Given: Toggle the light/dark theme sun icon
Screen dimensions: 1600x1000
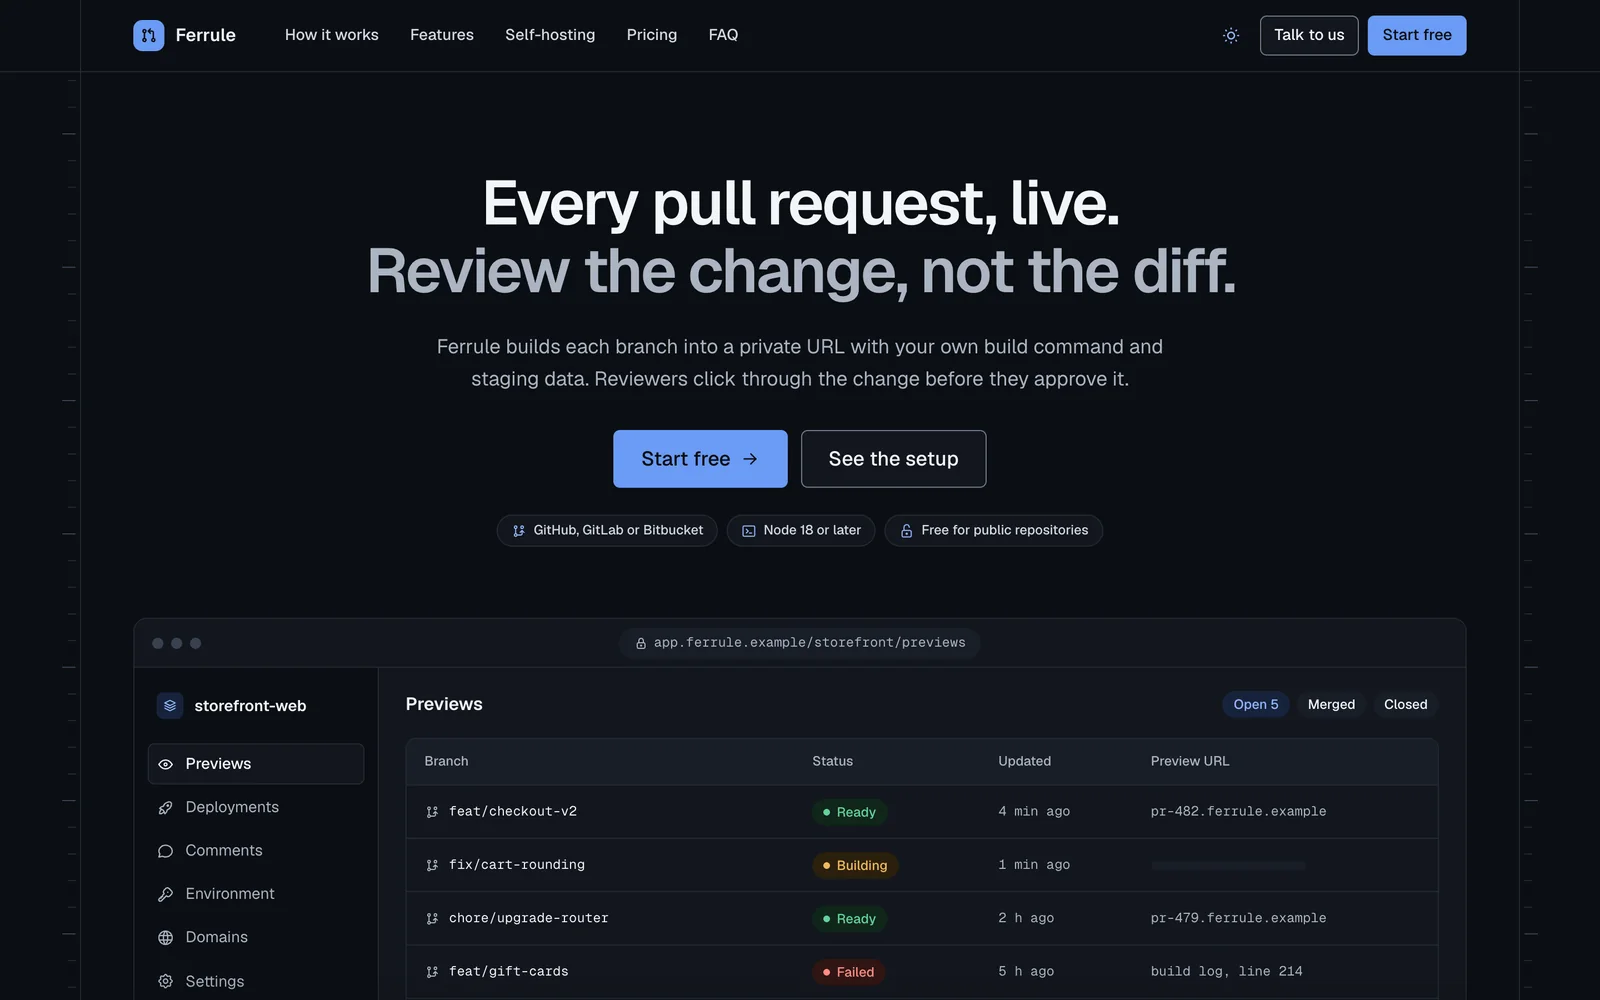Looking at the screenshot, I should (x=1231, y=35).
